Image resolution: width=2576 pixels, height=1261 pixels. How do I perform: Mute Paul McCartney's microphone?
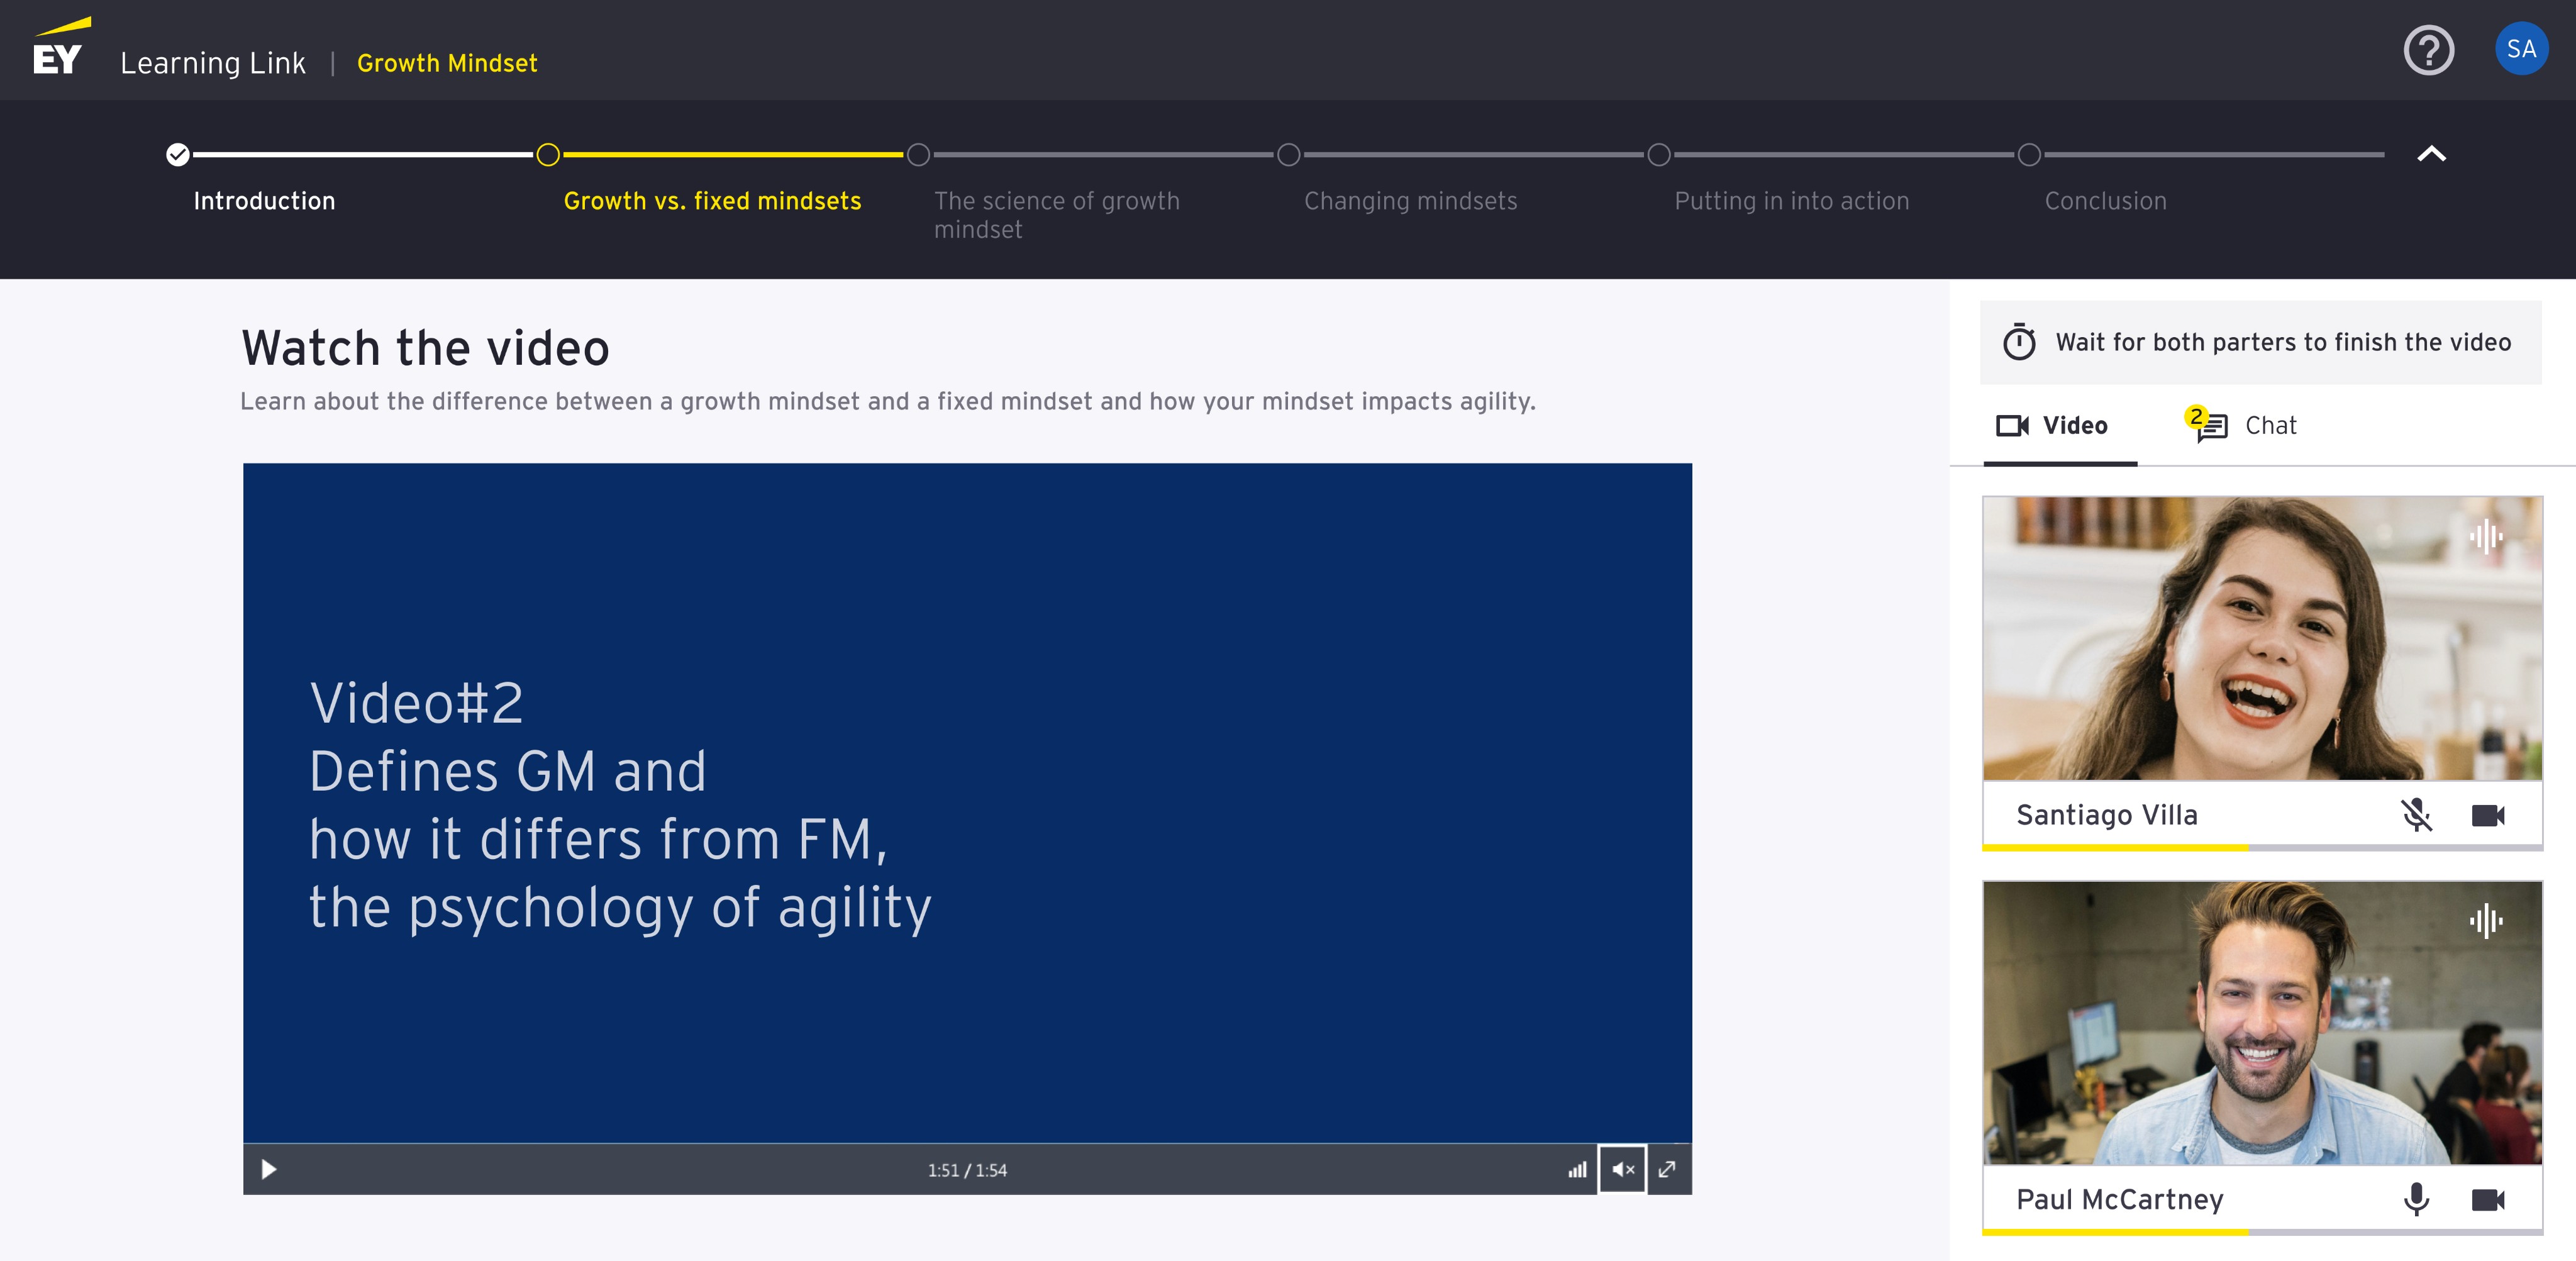2416,1198
